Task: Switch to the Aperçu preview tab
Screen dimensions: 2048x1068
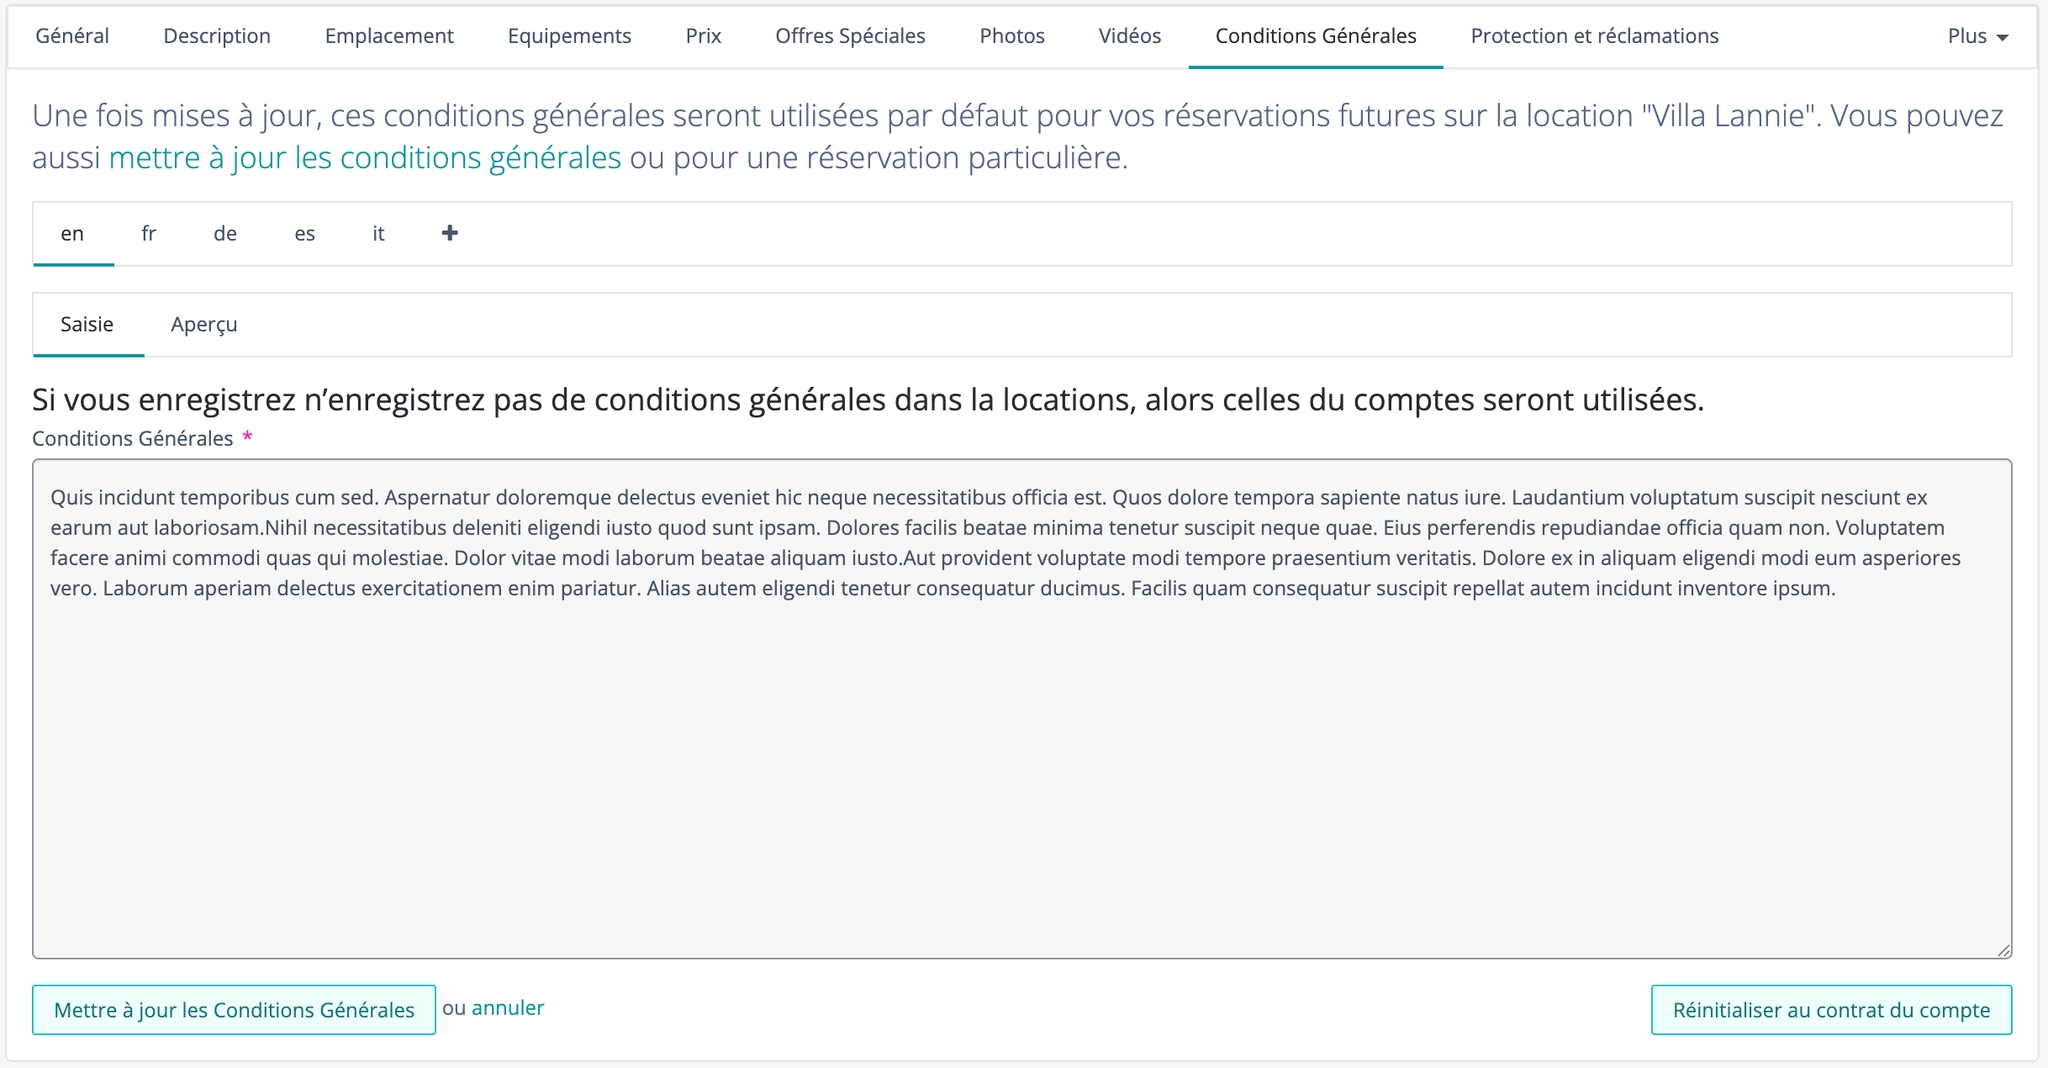Action: [204, 325]
